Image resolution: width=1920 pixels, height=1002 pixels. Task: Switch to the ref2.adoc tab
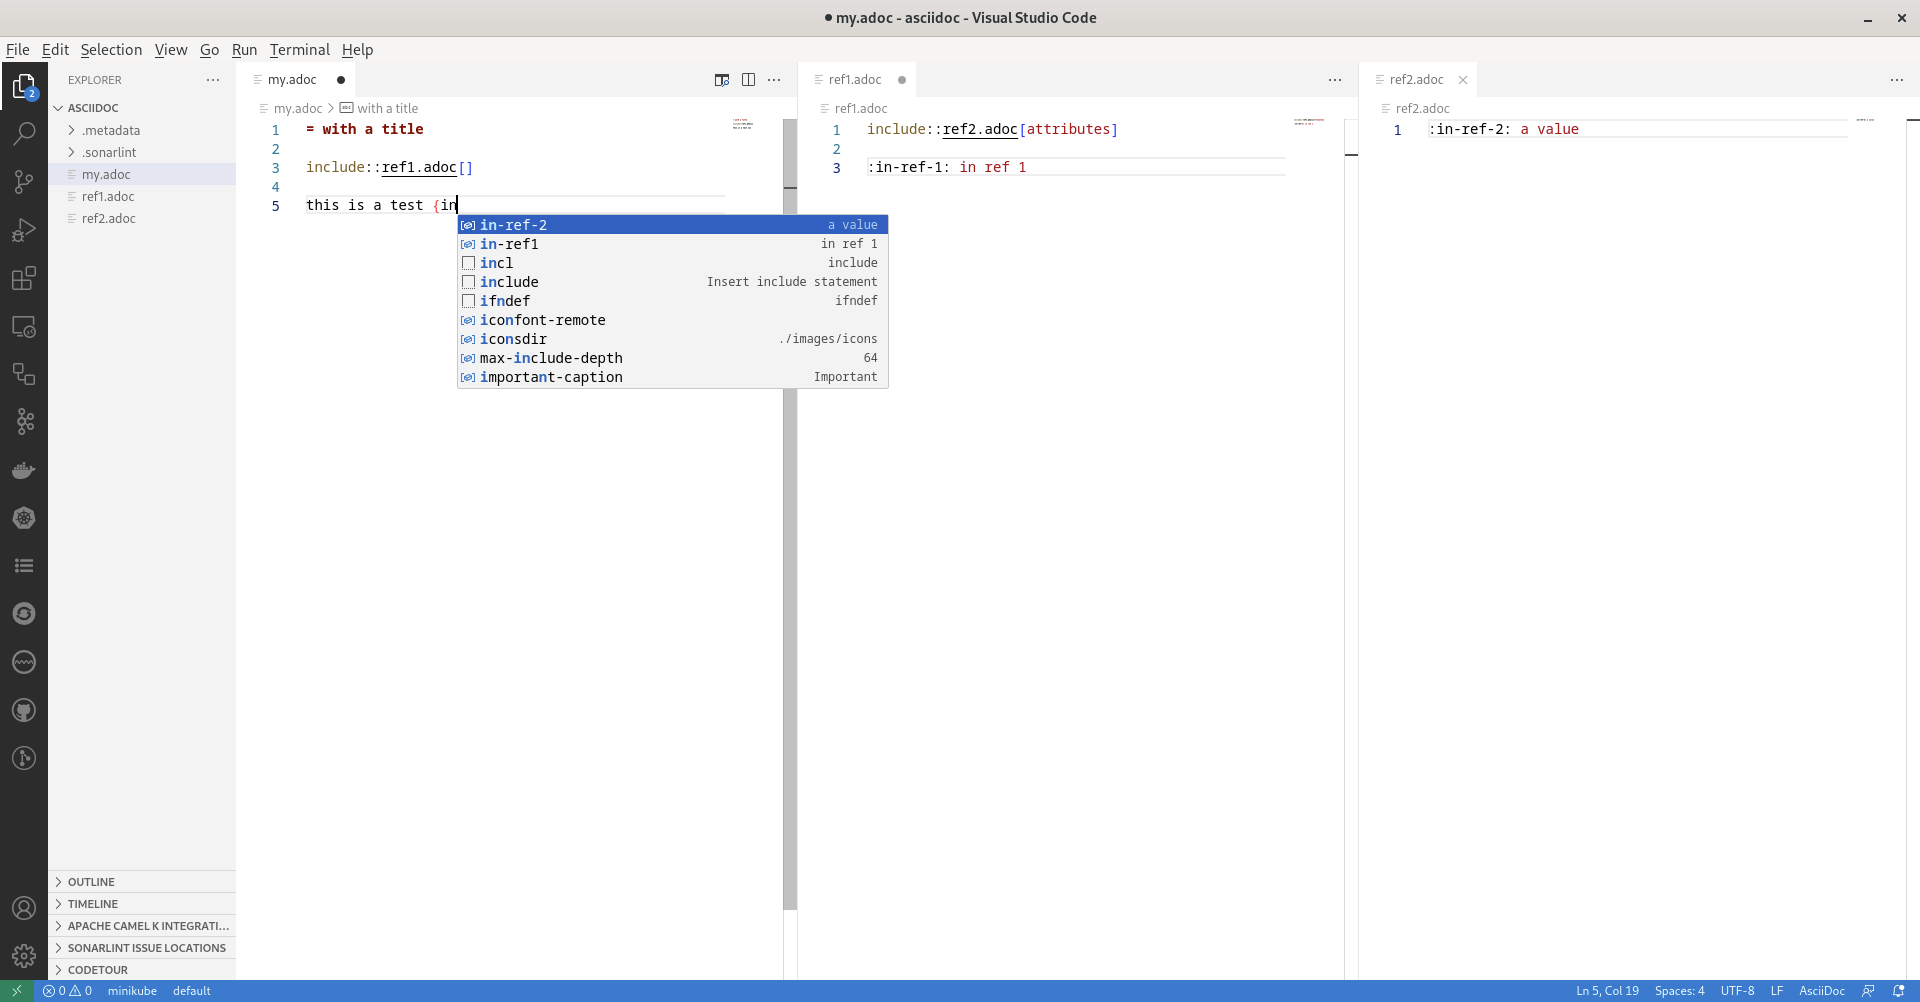(x=1415, y=79)
